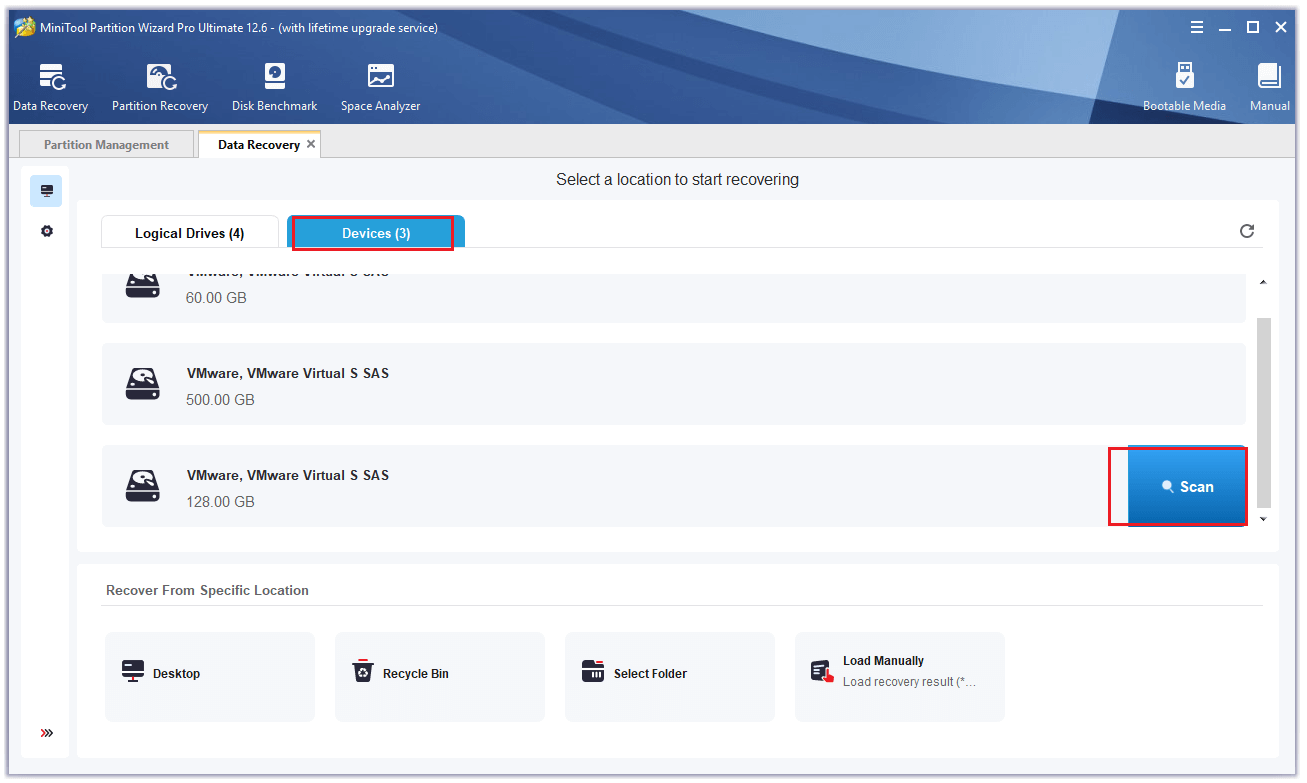This screenshot has height=783, width=1307.
Task: Open the Data Recovery tool in the toolbar
Action: (50, 88)
